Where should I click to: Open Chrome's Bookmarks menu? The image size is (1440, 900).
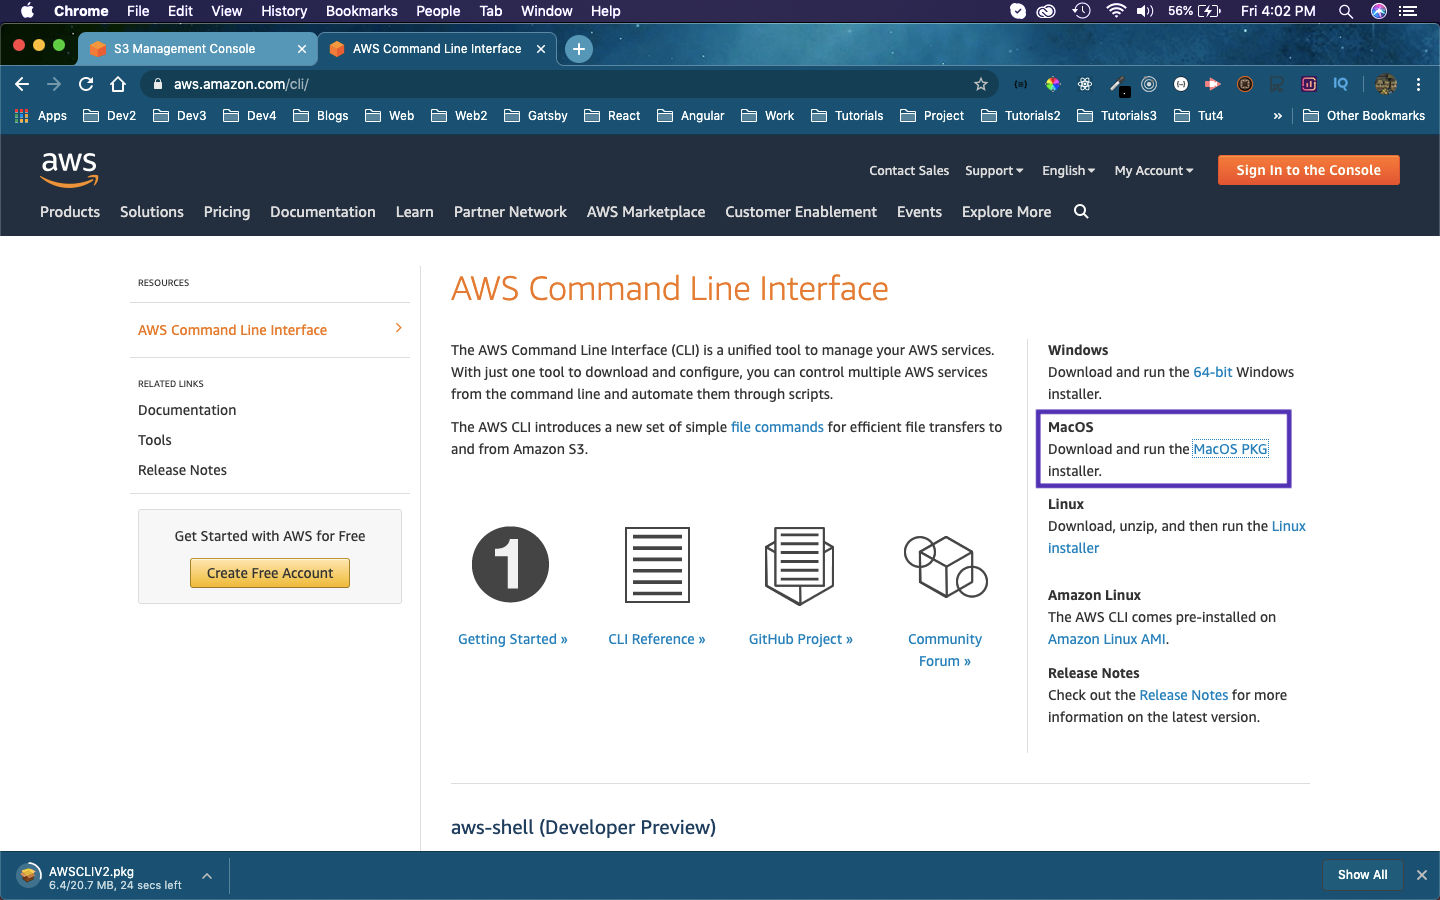[362, 11]
